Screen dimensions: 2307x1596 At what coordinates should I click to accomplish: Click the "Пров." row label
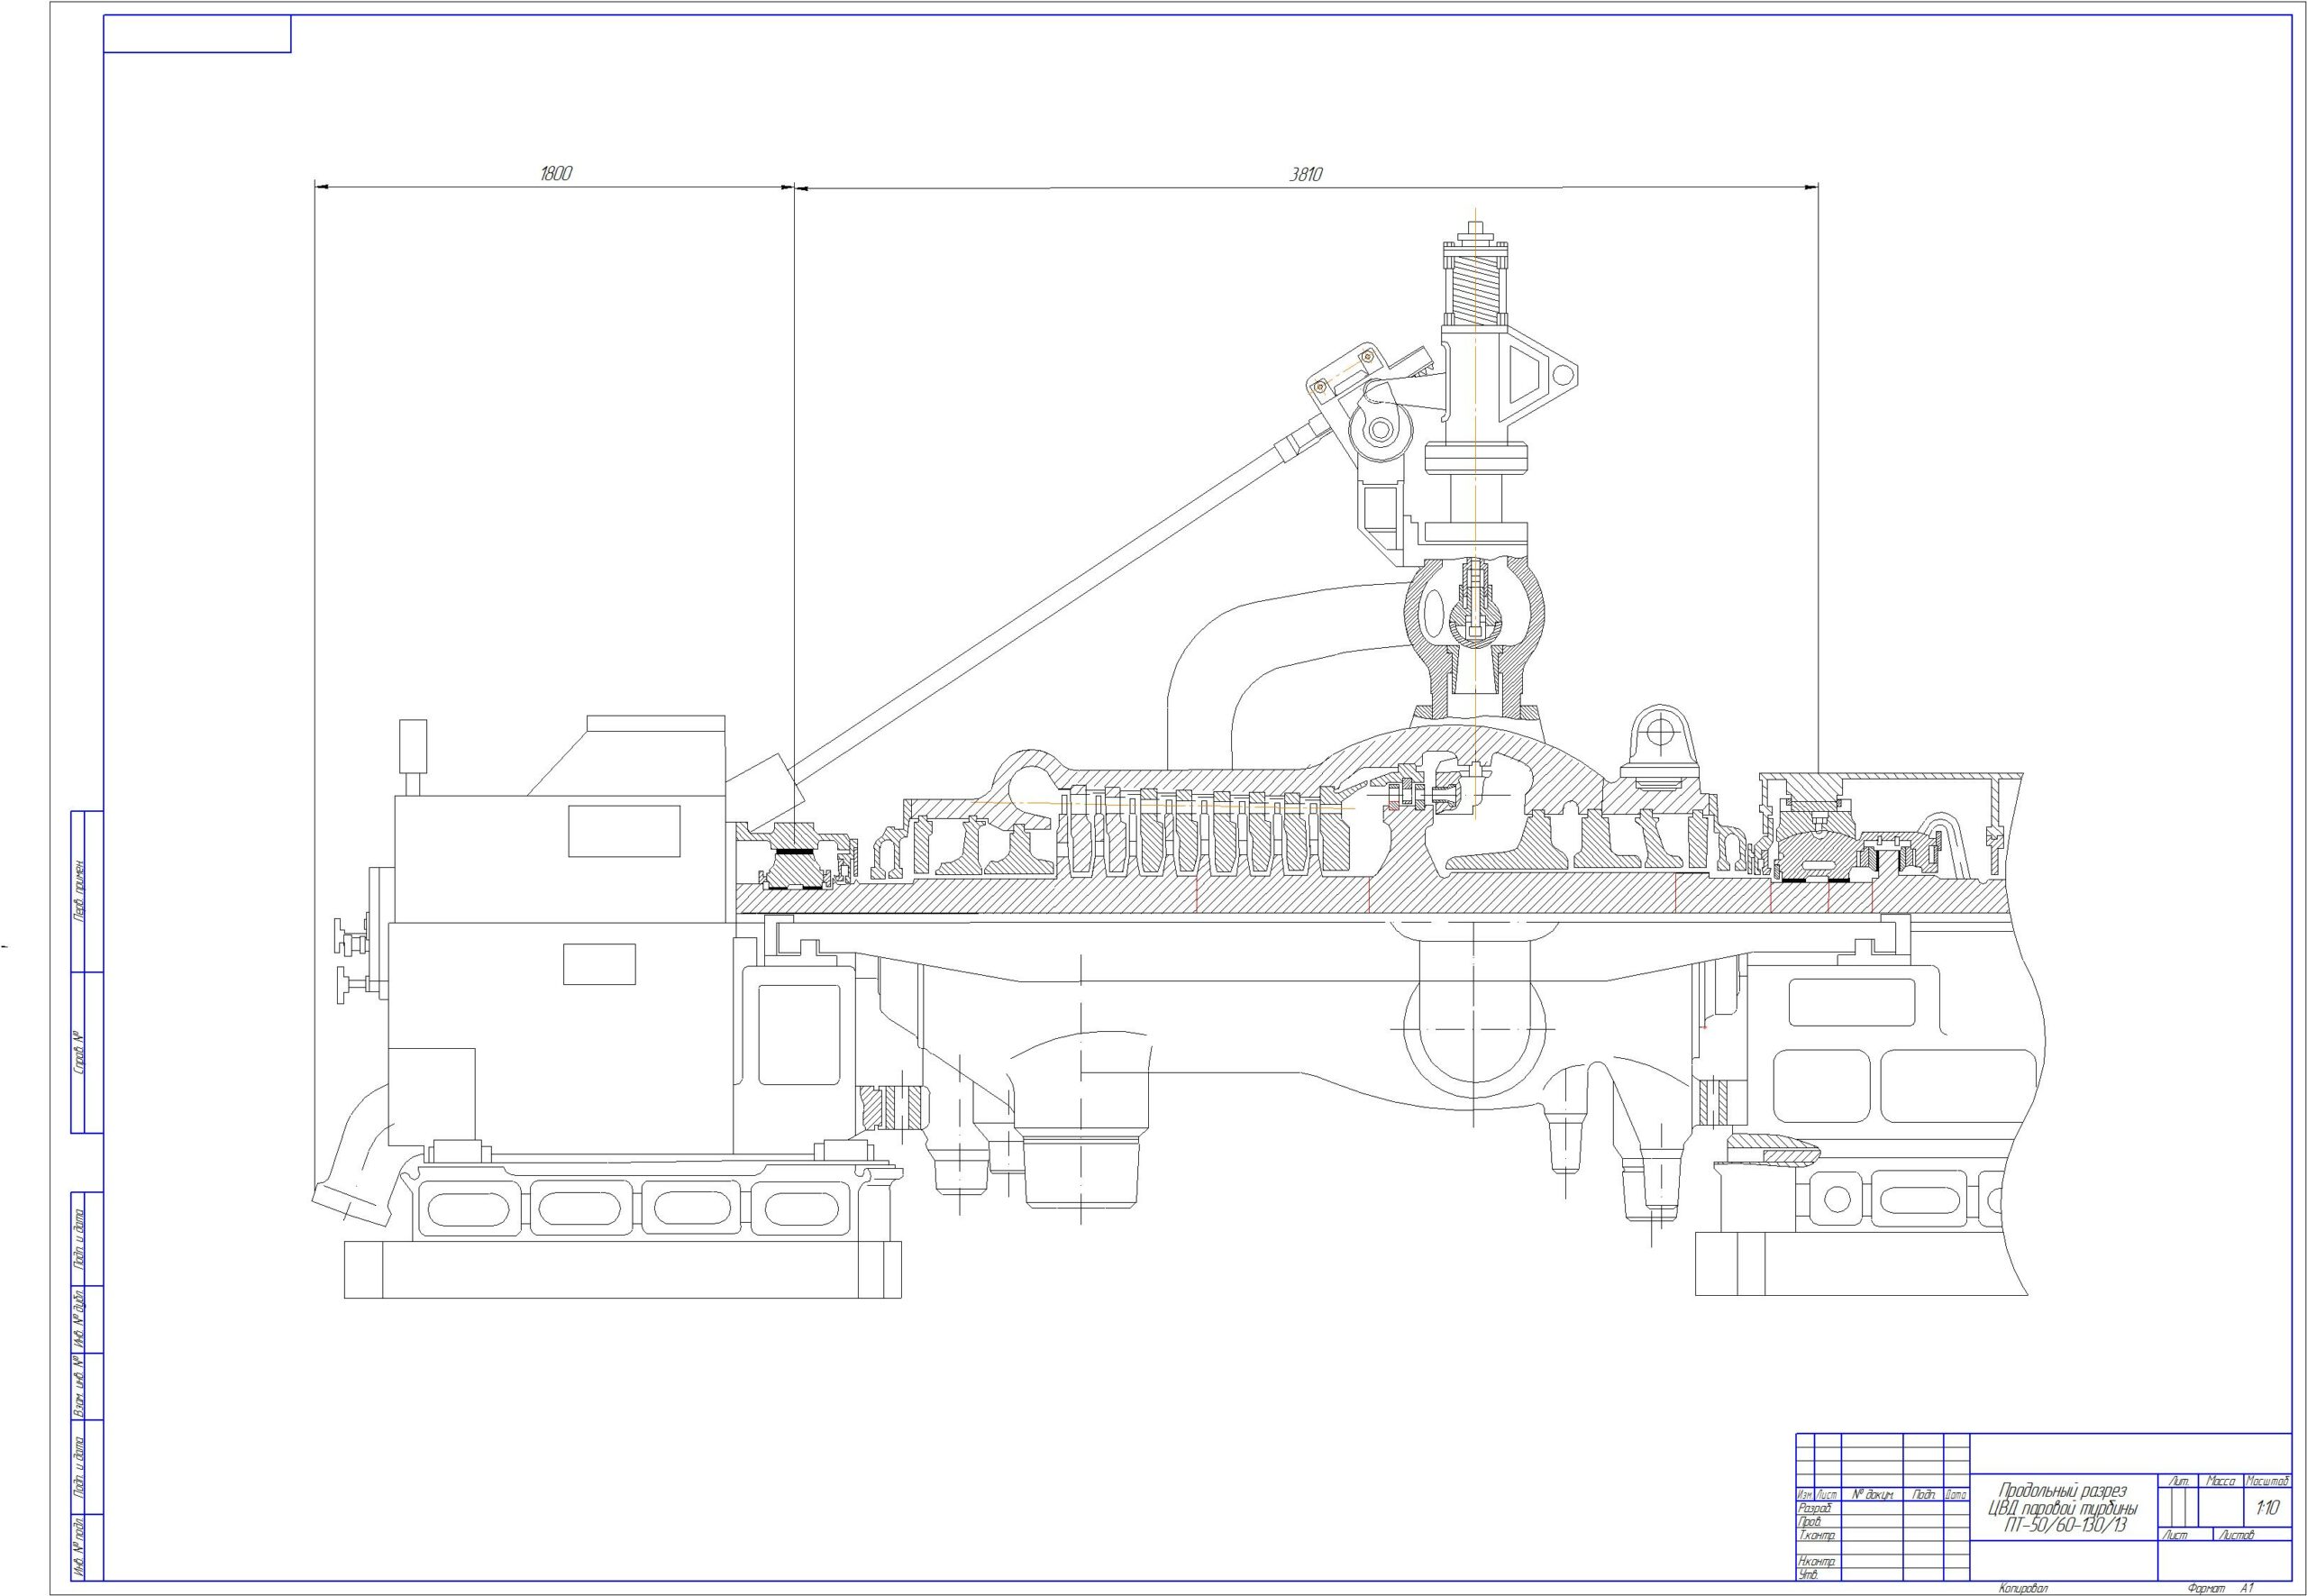click(x=1810, y=1522)
